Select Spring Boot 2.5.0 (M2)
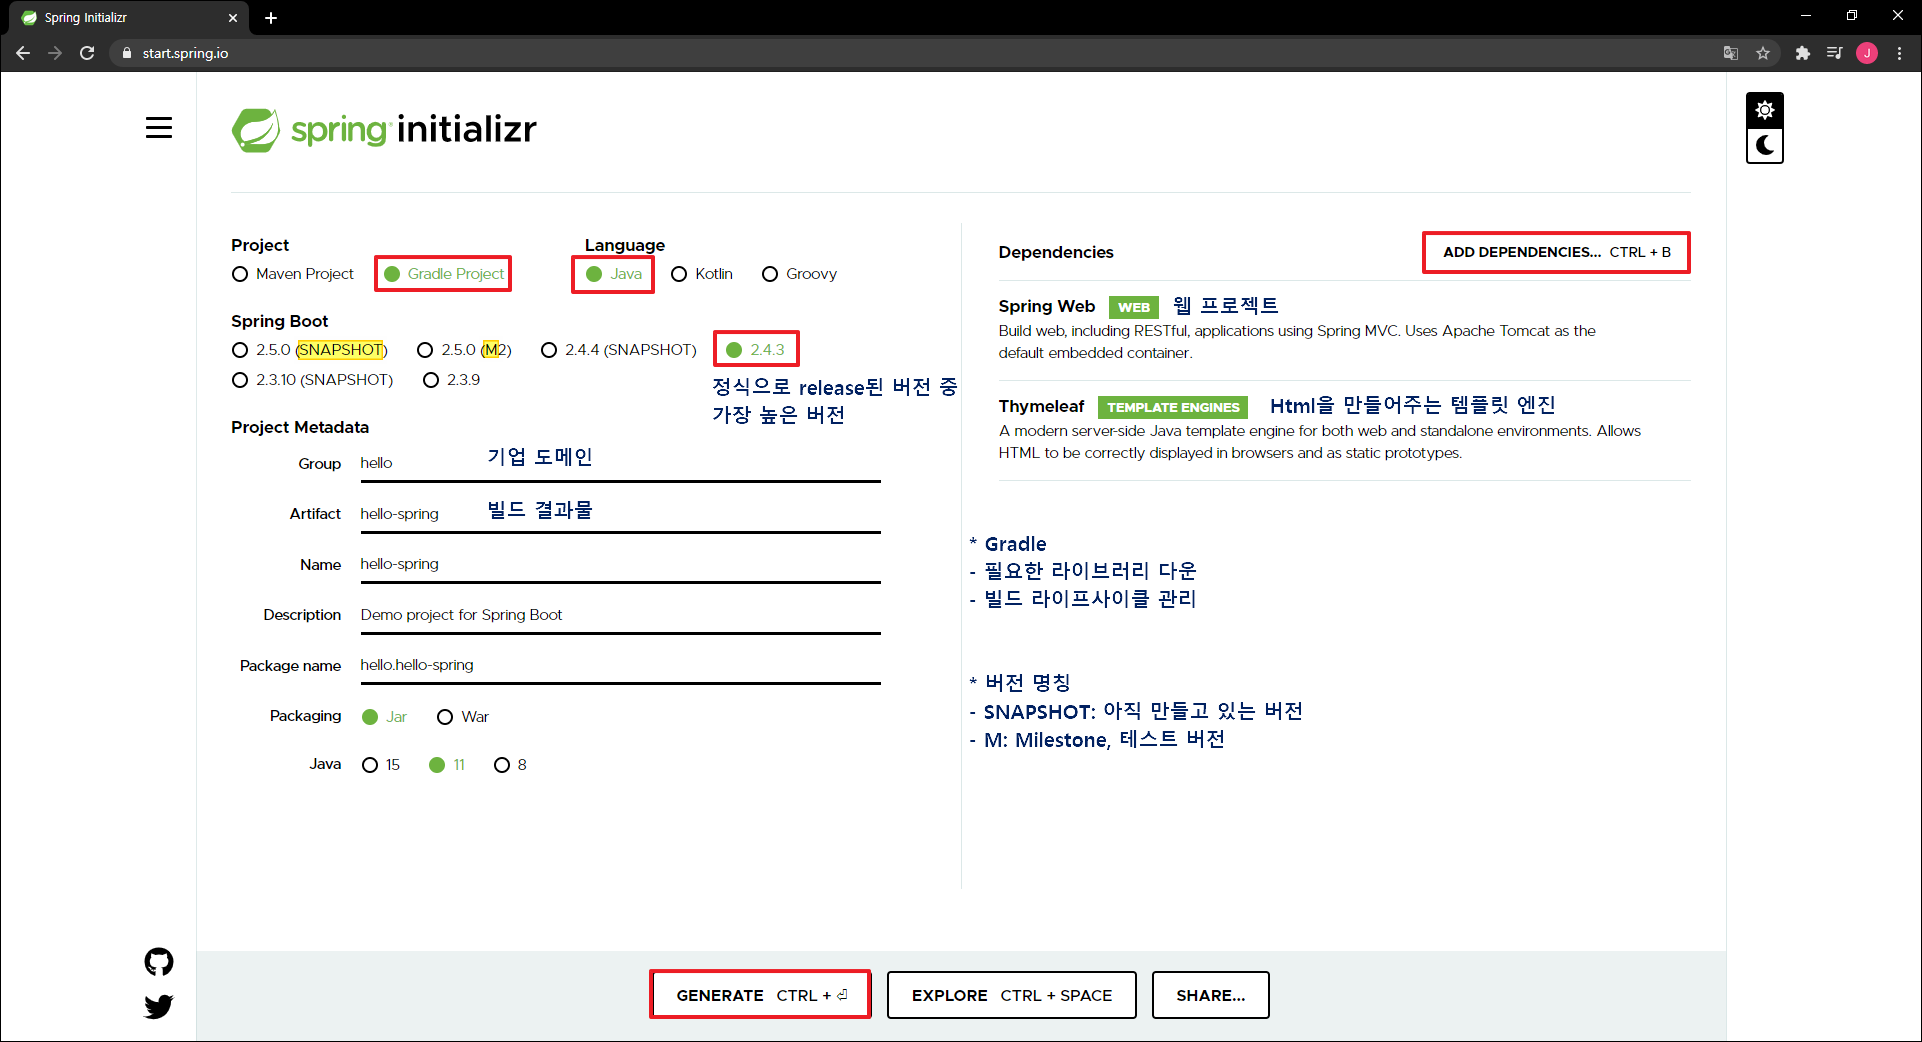 pyautogui.click(x=464, y=350)
